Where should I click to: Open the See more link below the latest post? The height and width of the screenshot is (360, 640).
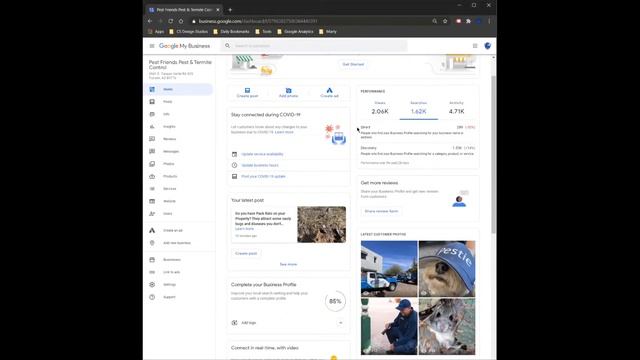coord(288,264)
